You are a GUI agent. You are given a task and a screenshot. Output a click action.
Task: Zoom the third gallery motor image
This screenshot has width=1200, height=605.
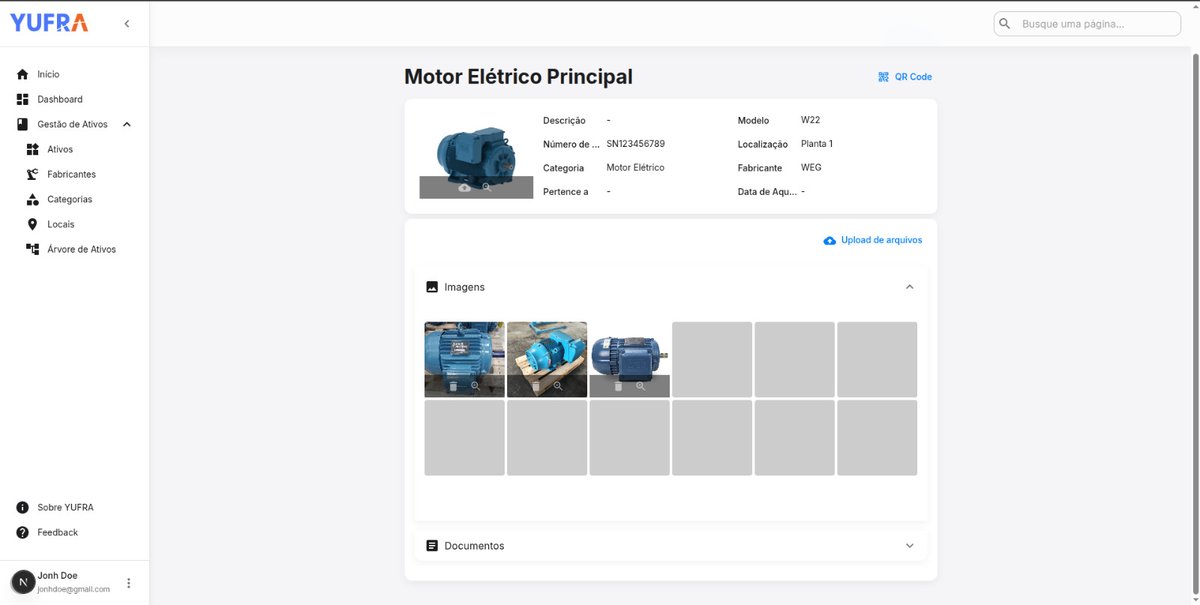pyautogui.click(x=641, y=385)
